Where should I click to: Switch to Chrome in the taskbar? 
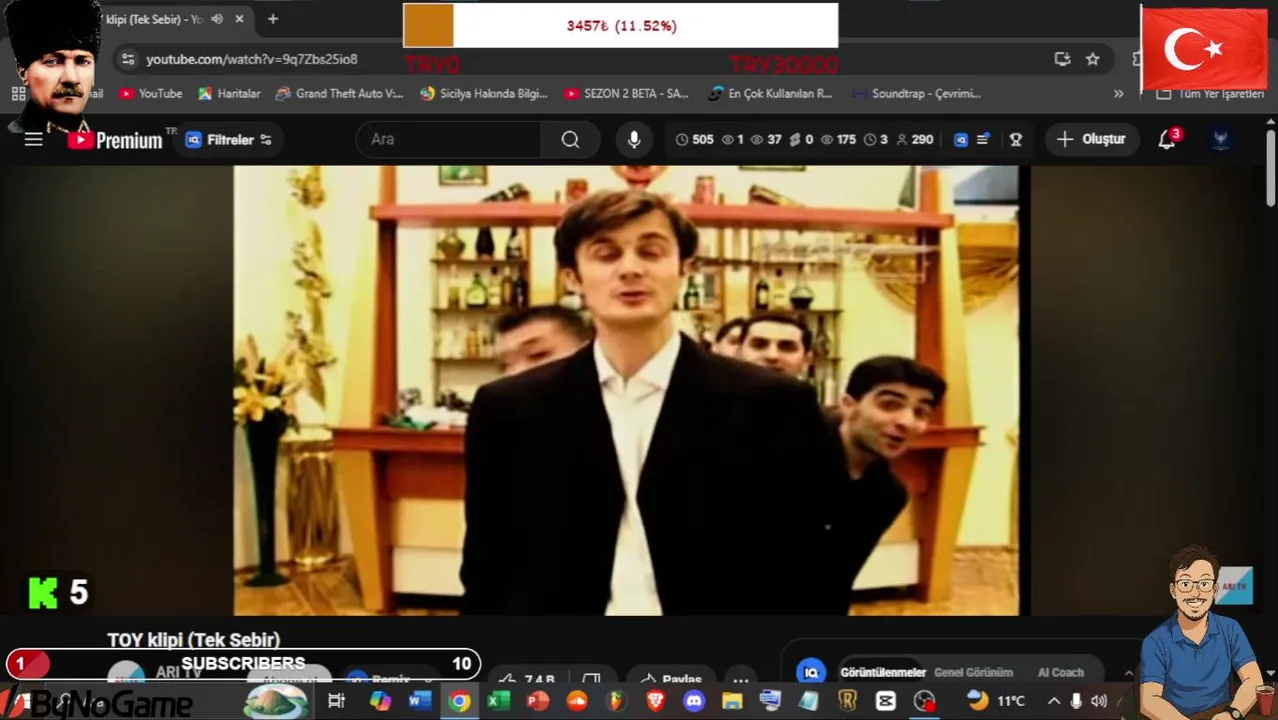459,701
